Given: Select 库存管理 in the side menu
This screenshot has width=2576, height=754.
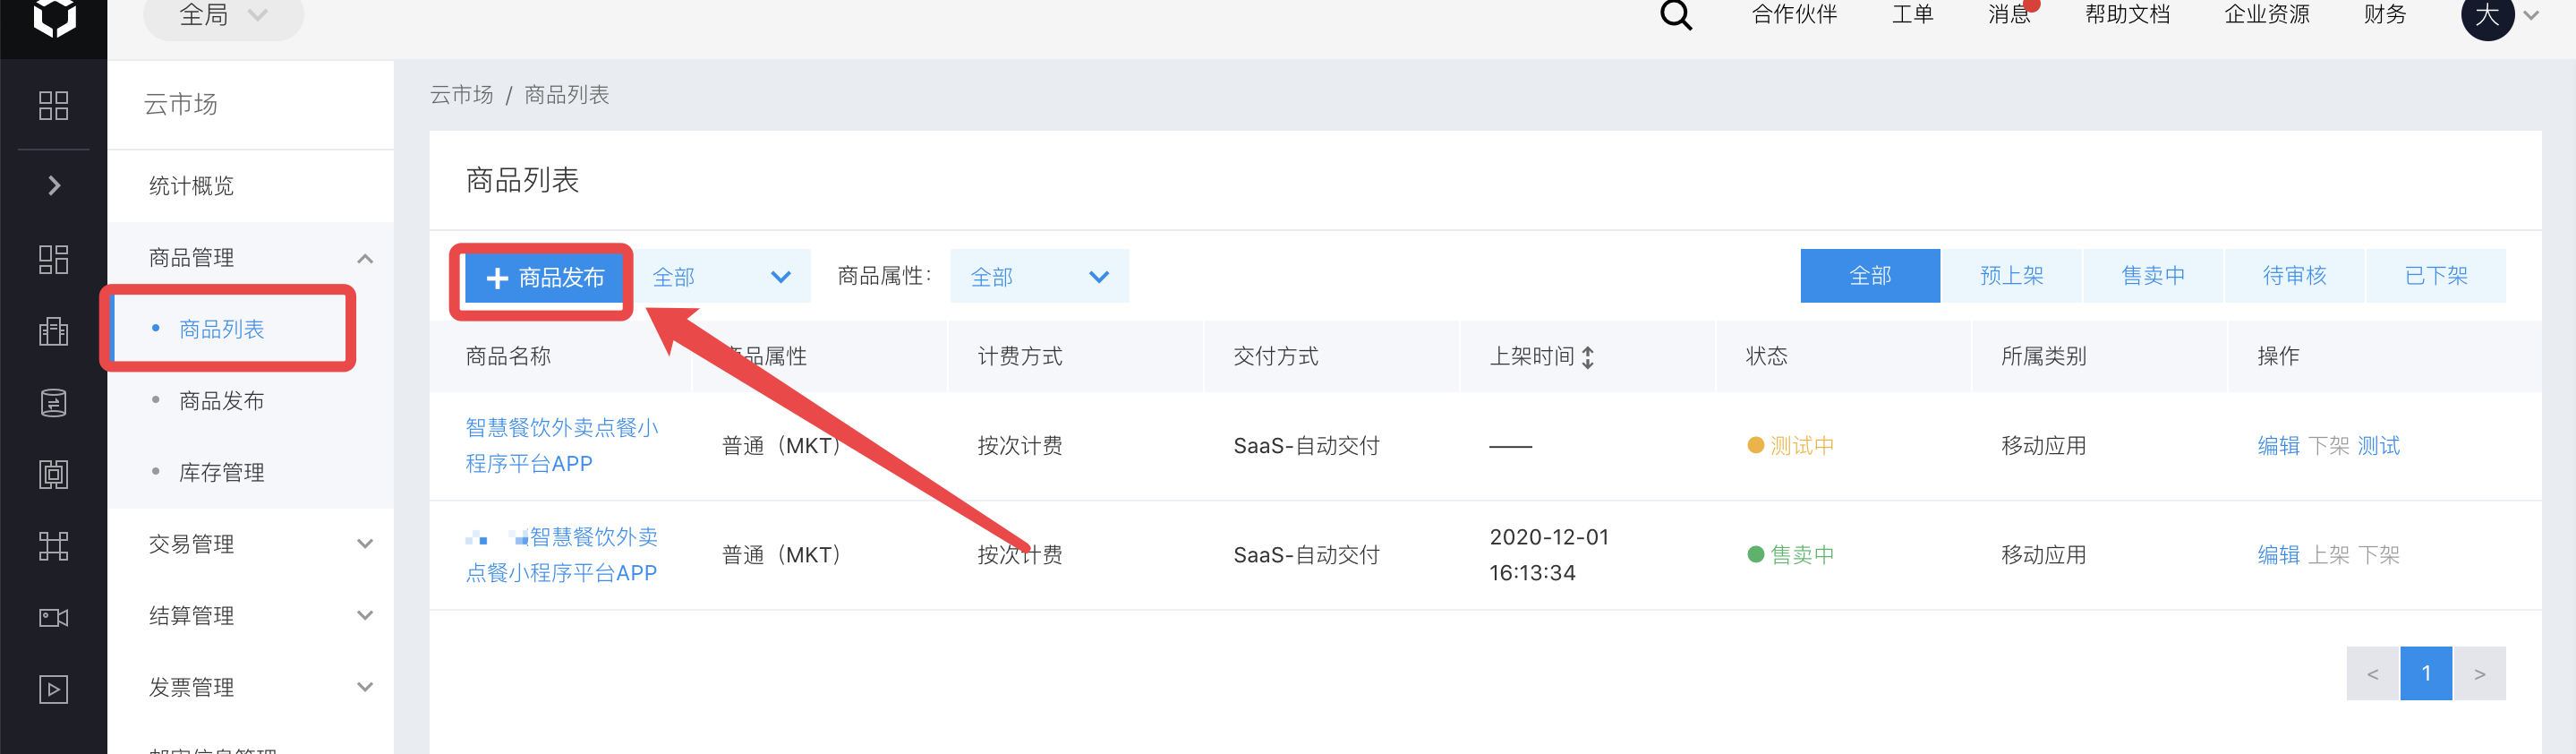Looking at the screenshot, I should click(221, 473).
